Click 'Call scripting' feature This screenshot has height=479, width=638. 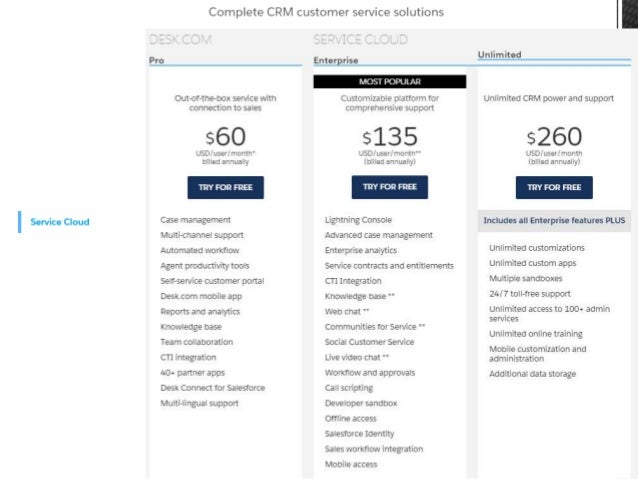349,388
